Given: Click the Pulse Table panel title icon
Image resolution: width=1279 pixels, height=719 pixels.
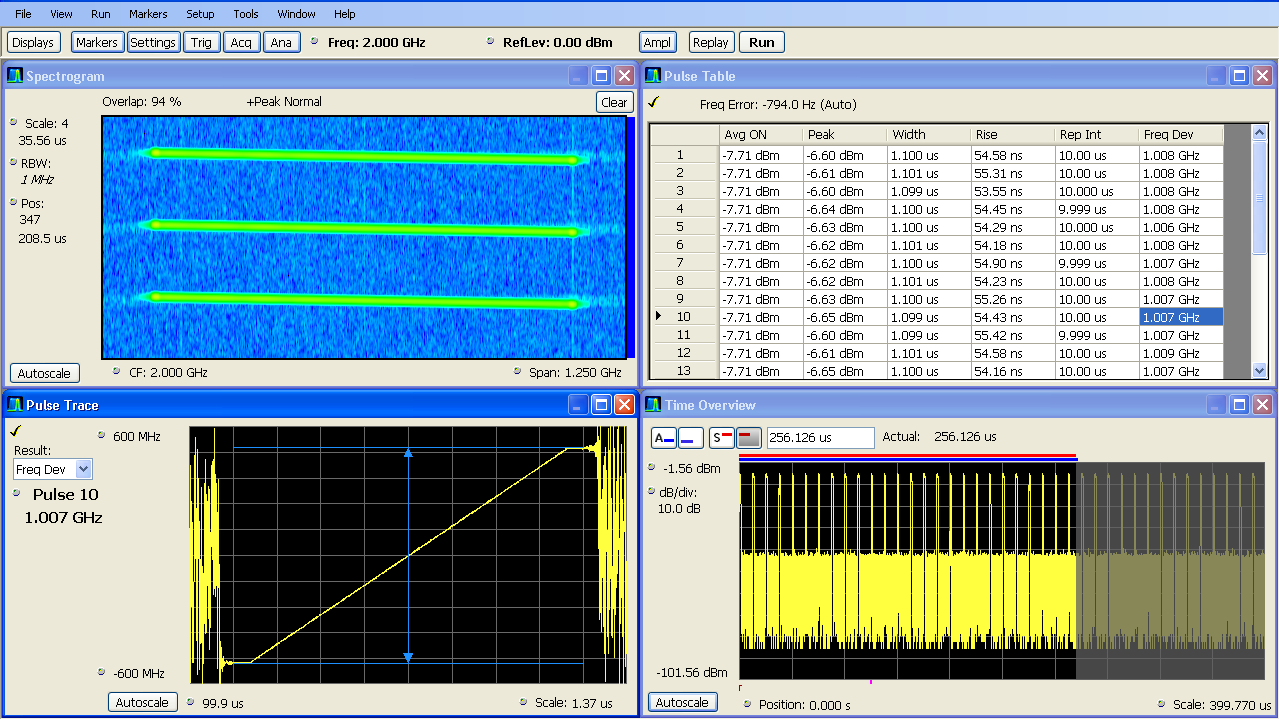Looking at the screenshot, I should (653, 76).
